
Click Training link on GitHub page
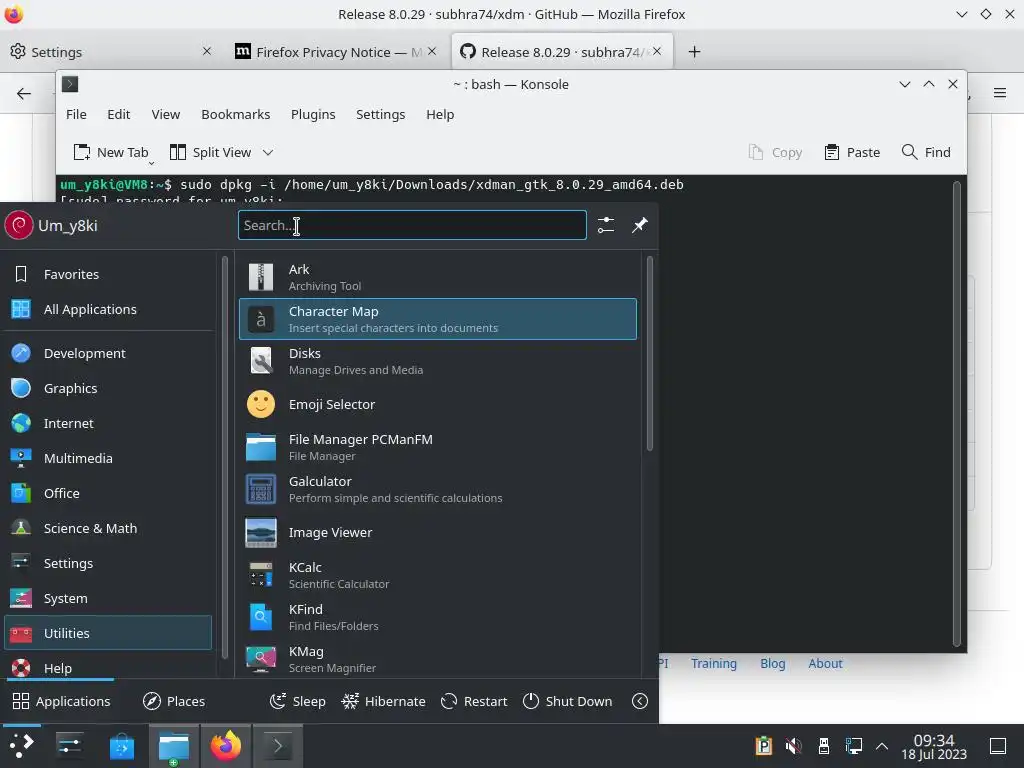coord(714,664)
